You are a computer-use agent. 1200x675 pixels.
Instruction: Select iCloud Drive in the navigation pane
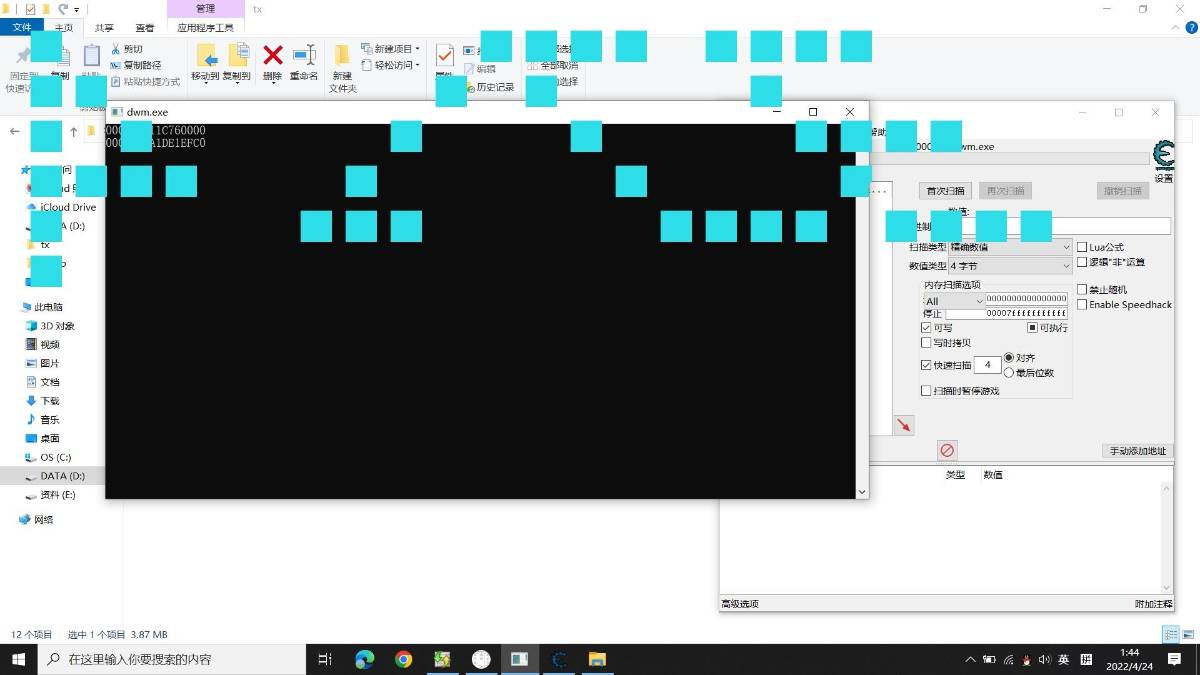pos(68,207)
